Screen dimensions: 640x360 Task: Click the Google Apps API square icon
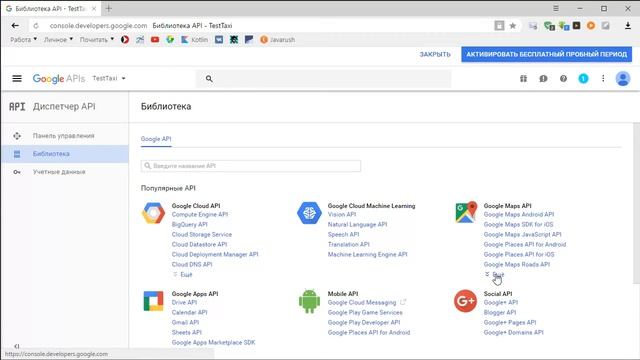point(153,301)
